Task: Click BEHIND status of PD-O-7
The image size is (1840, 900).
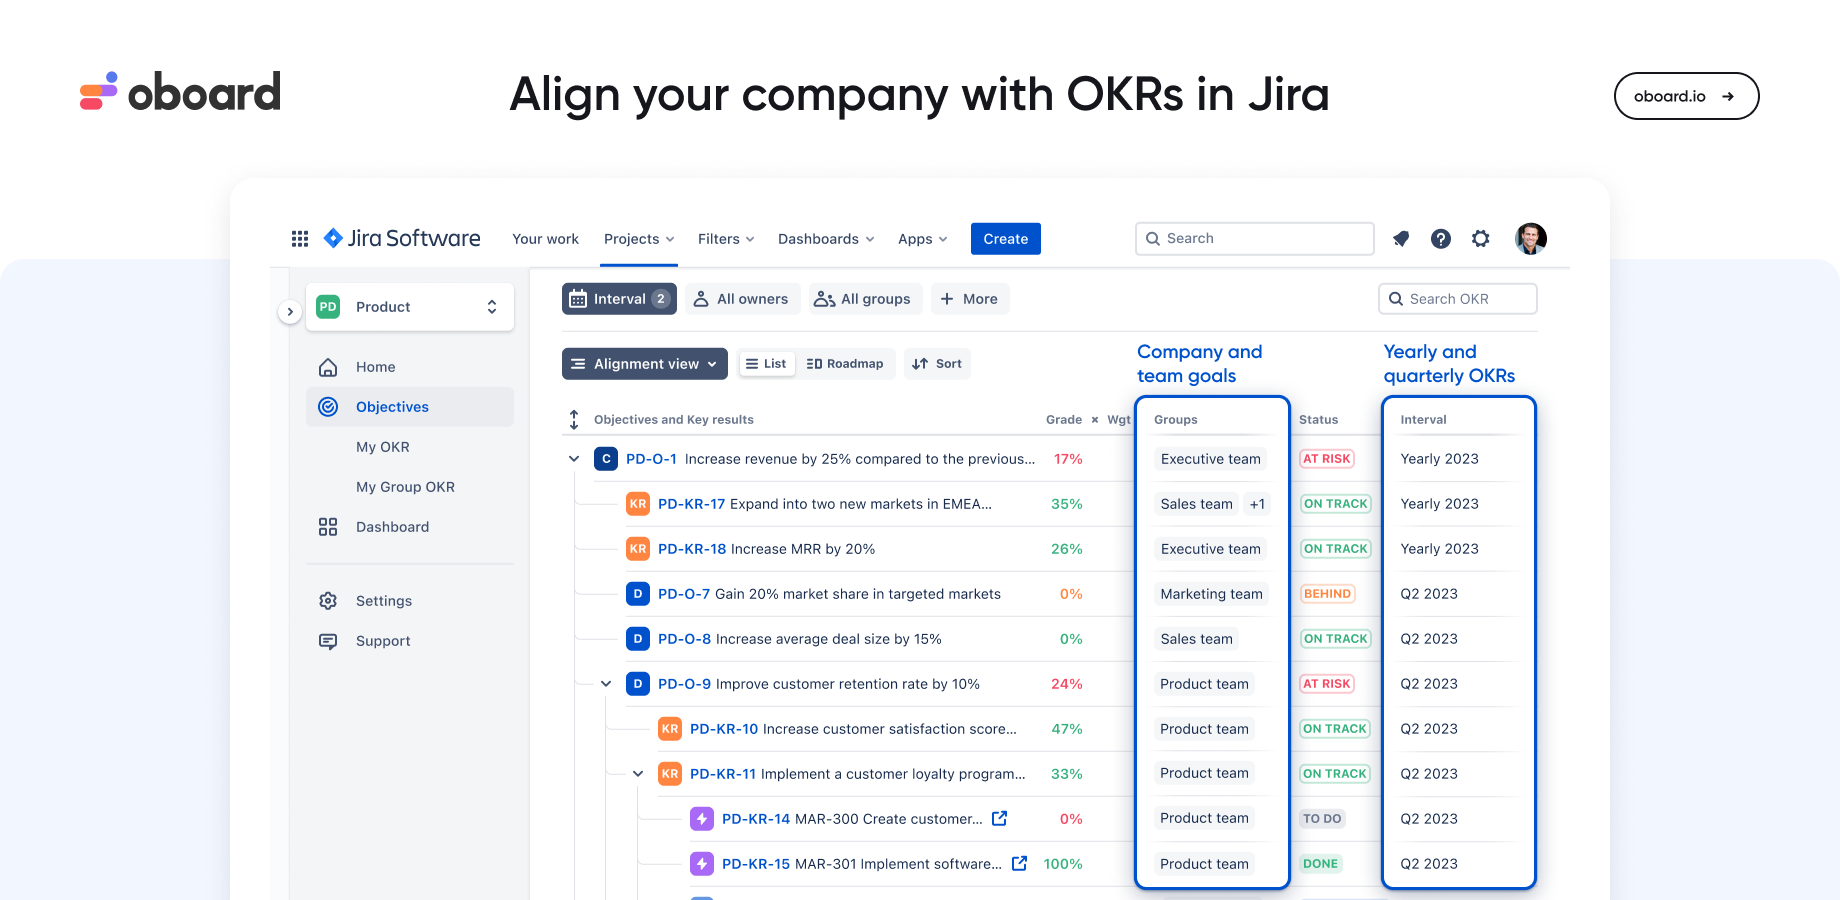Action: coord(1327,594)
